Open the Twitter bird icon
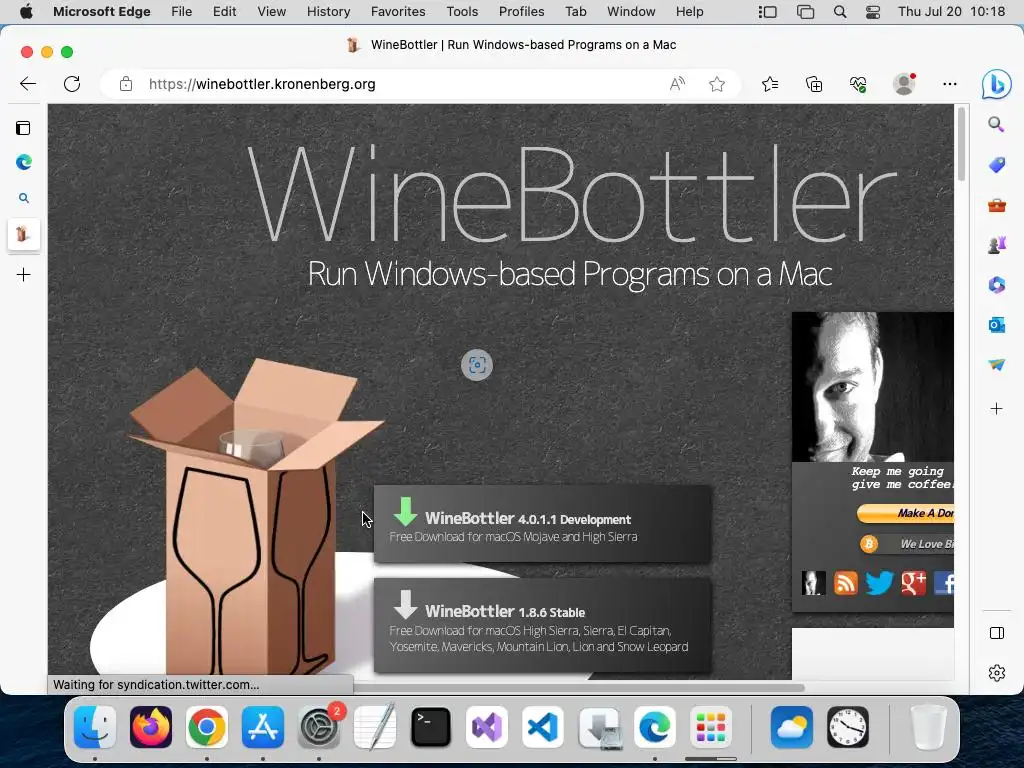Image resolution: width=1024 pixels, height=768 pixels. coord(879,583)
